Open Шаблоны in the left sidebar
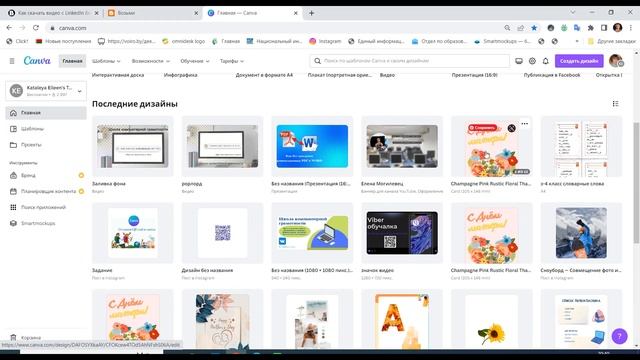 [x=46, y=129]
